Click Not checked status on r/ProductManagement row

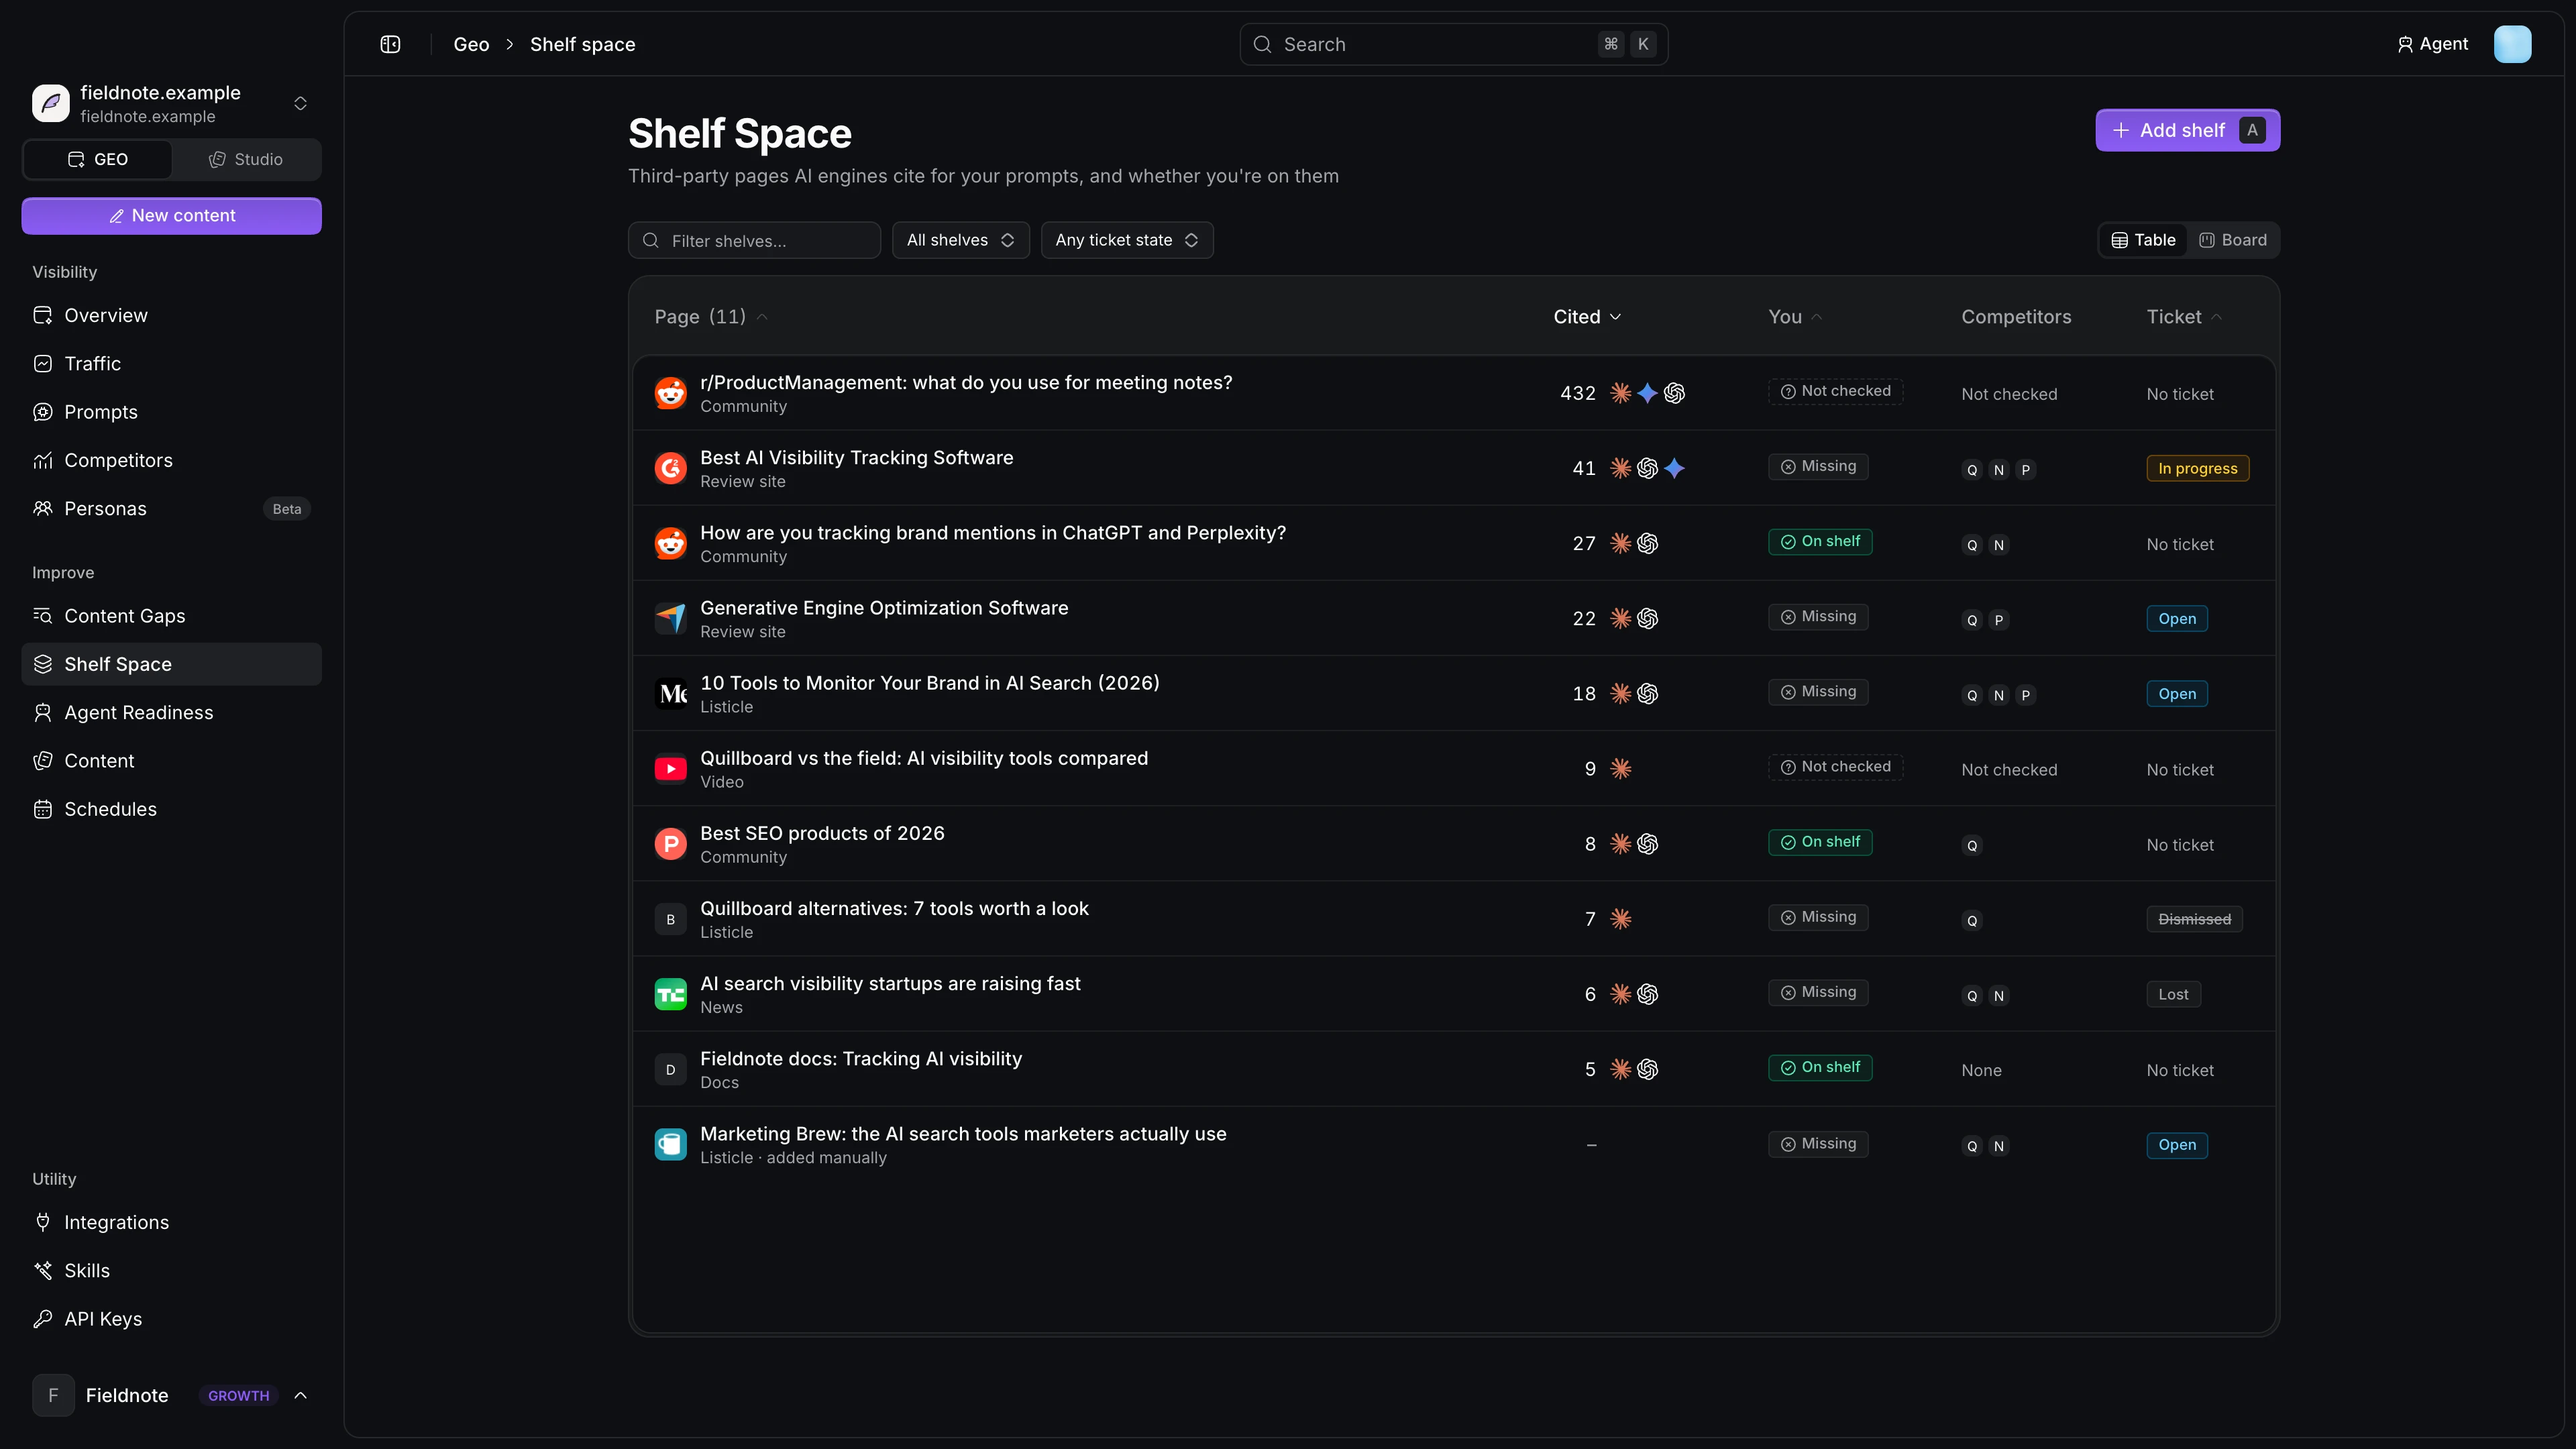coord(1835,391)
